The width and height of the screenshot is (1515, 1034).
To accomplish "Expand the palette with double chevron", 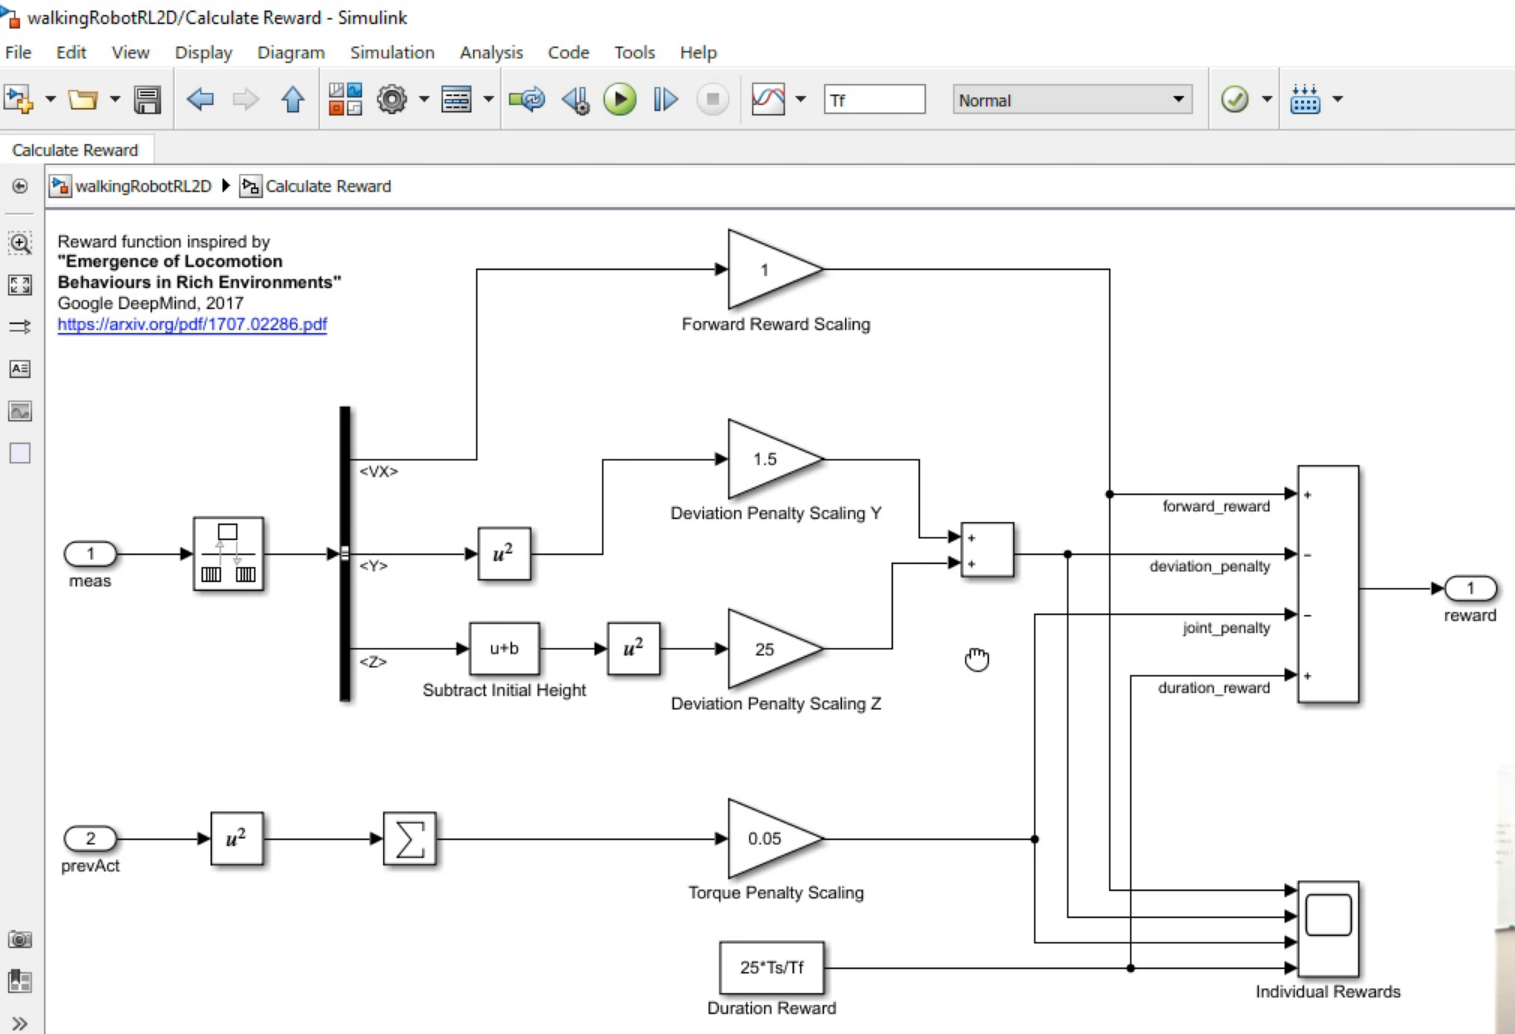I will click(x=20, y=1023).
